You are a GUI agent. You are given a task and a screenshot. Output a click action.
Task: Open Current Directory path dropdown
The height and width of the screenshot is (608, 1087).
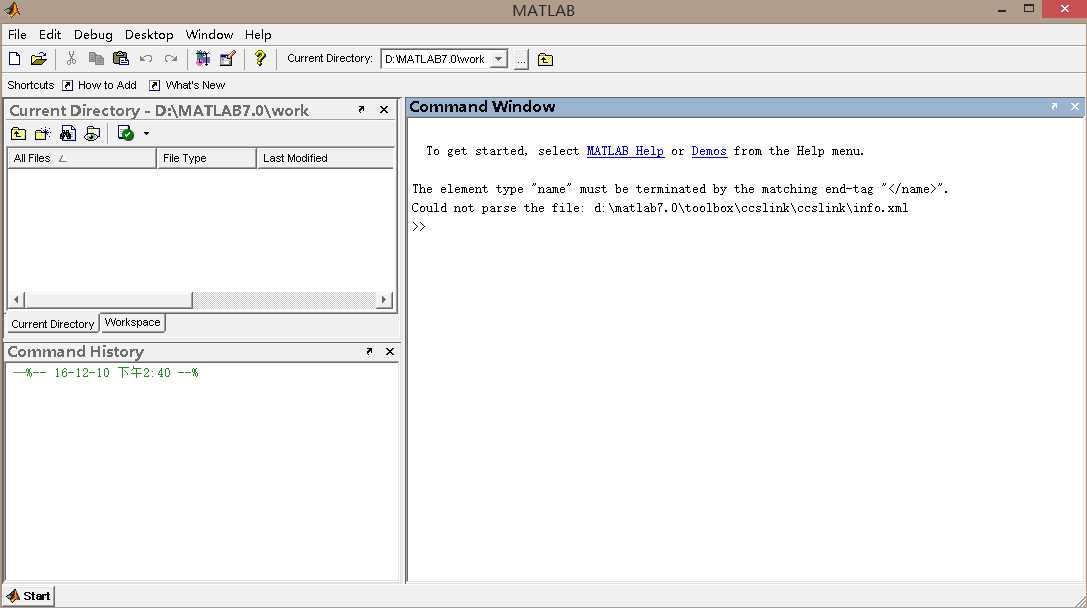498,60
